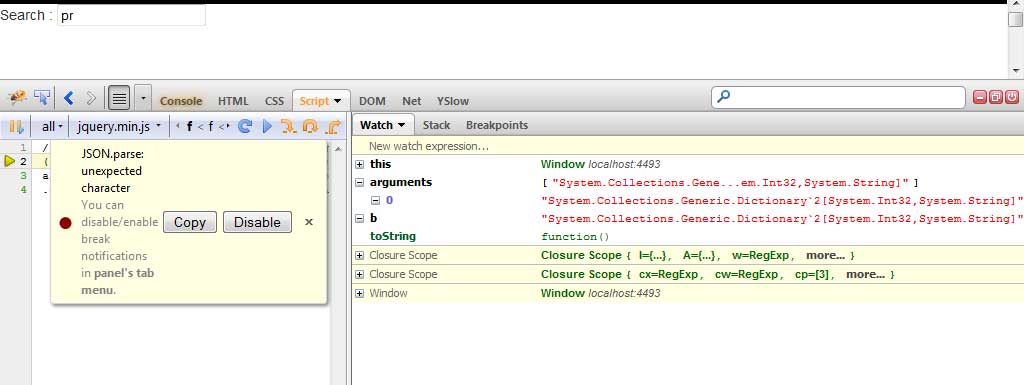Dismiss the notification with the ×
1024x385 pixels.
309,222
